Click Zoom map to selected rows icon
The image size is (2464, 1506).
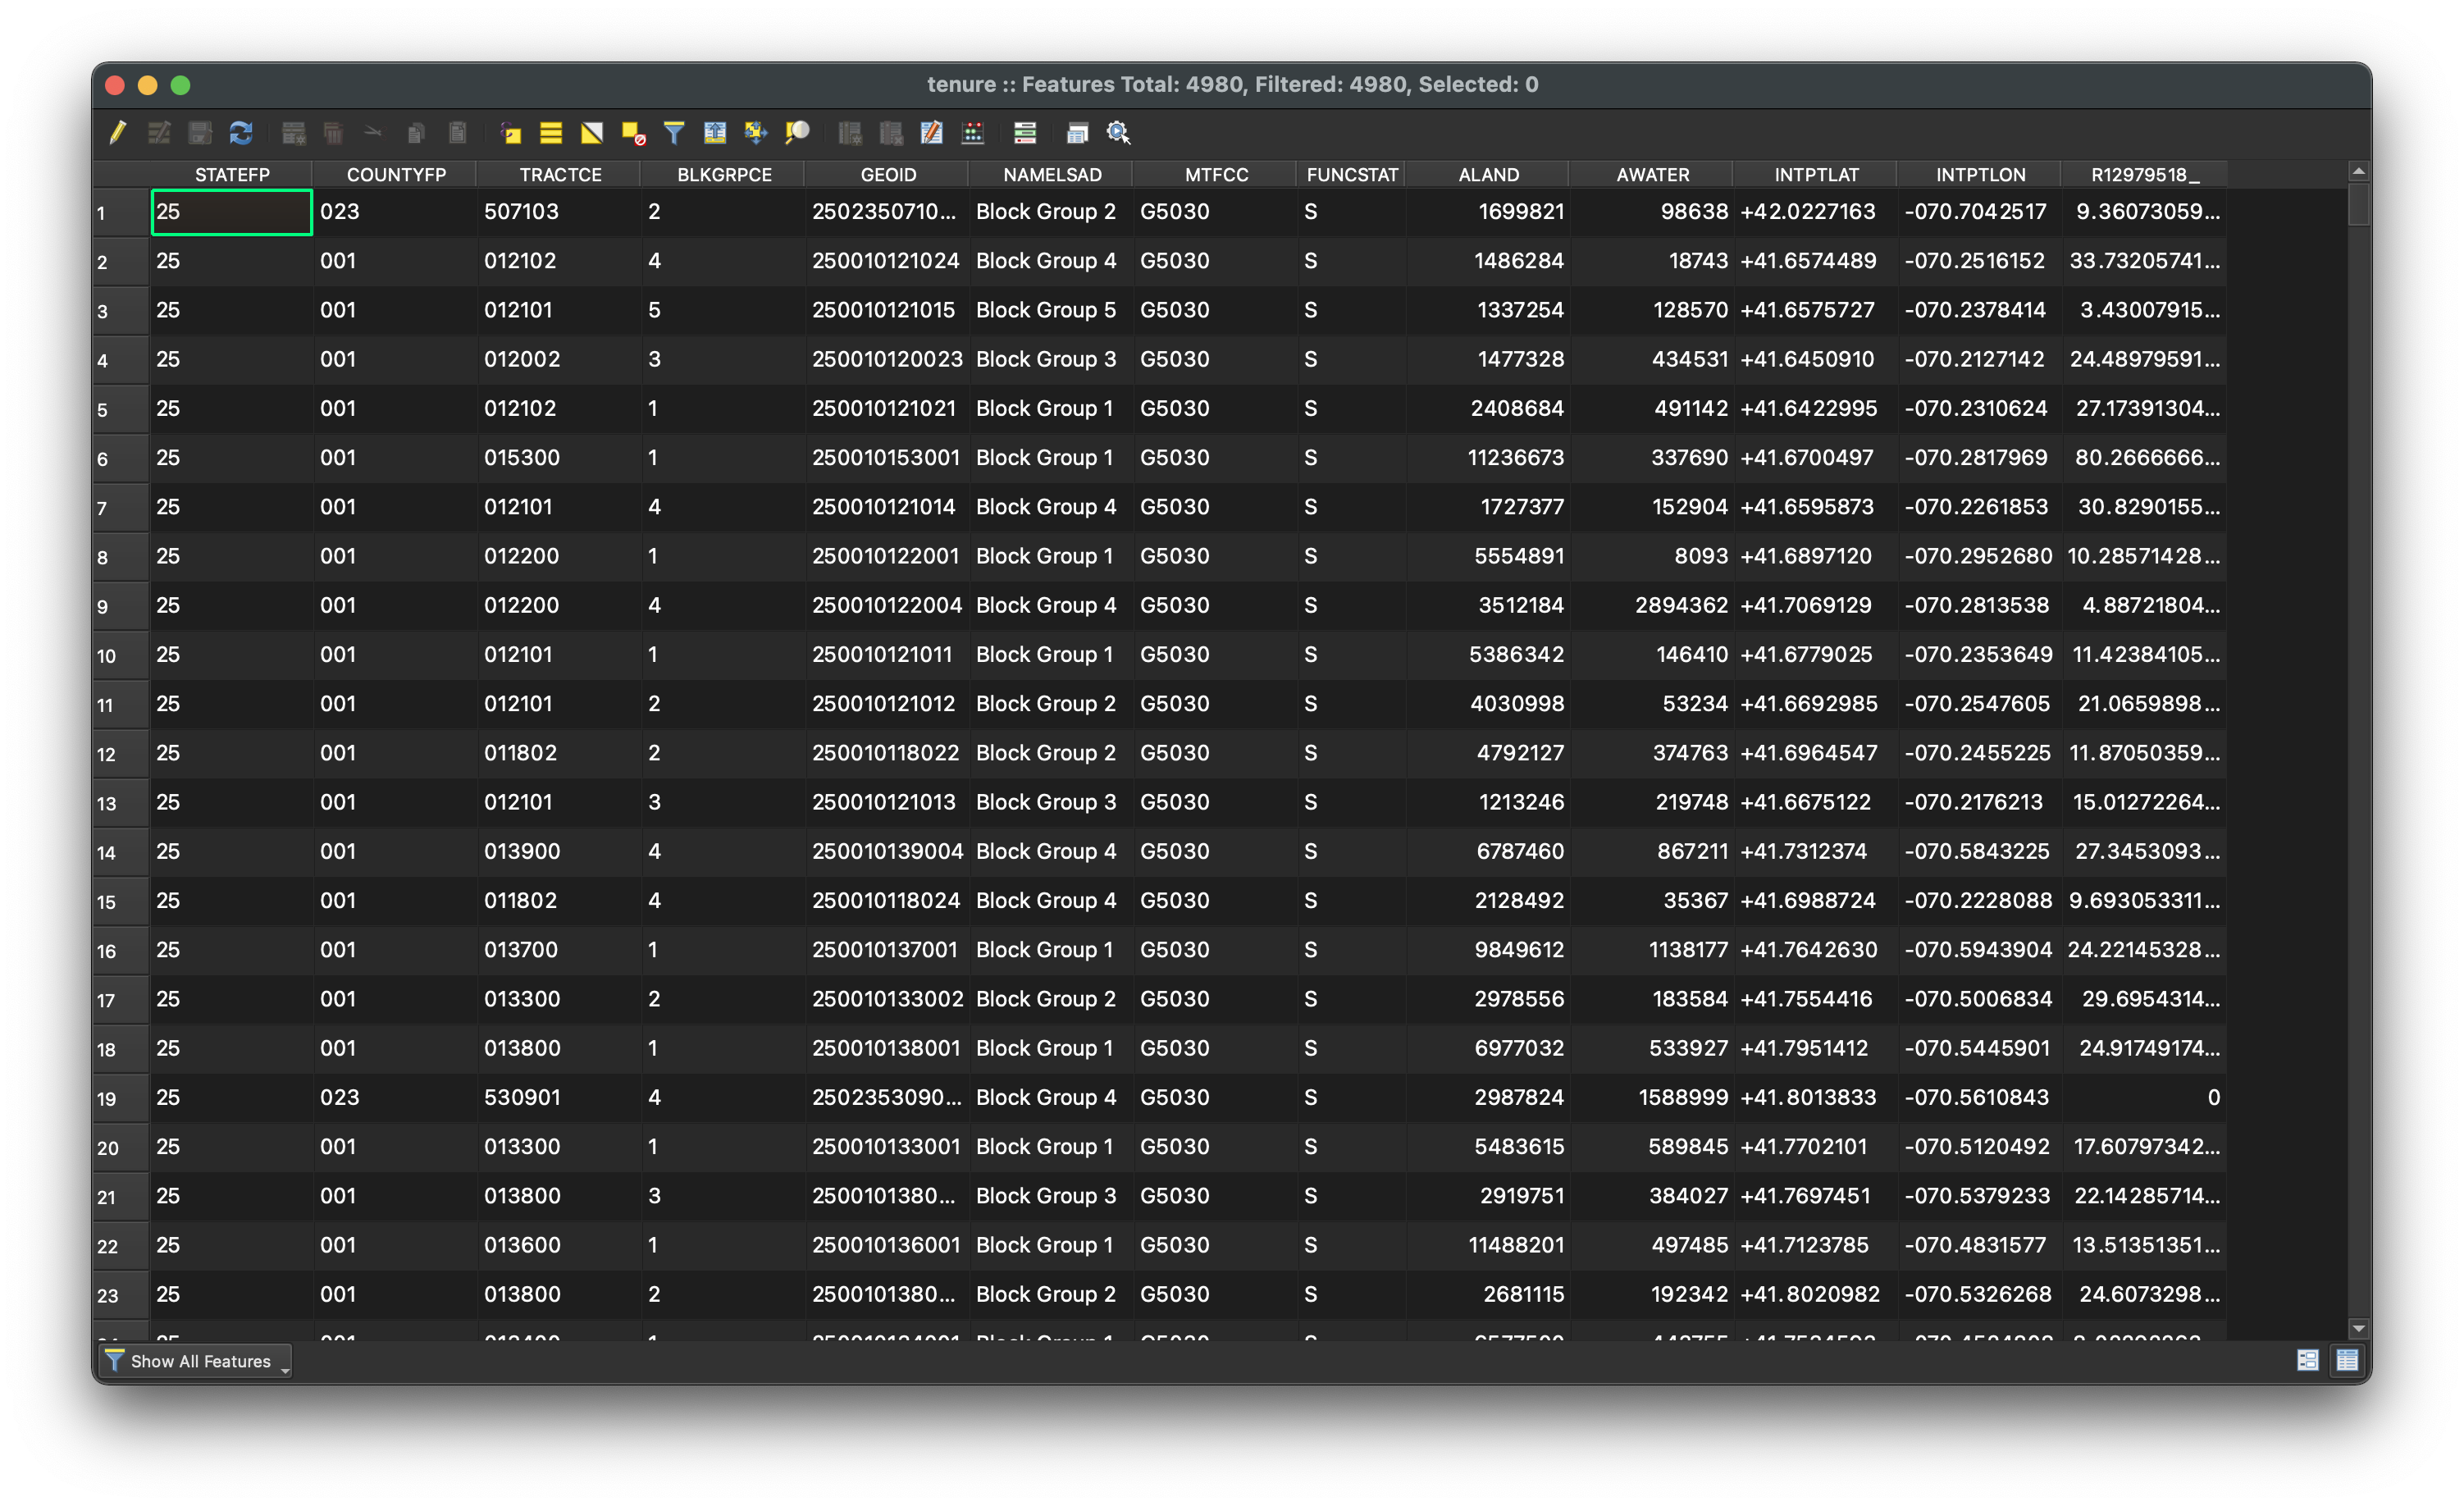point(797,132)
